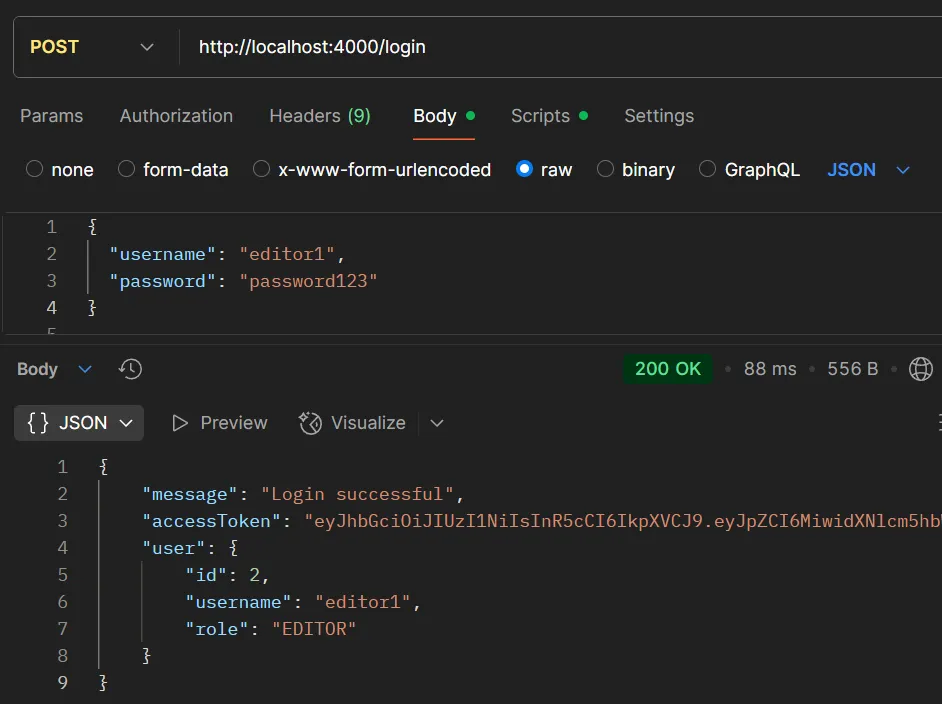Switch to the Headers (9) tab
This screenshot has width=942, height=704.
coord(320,116)
